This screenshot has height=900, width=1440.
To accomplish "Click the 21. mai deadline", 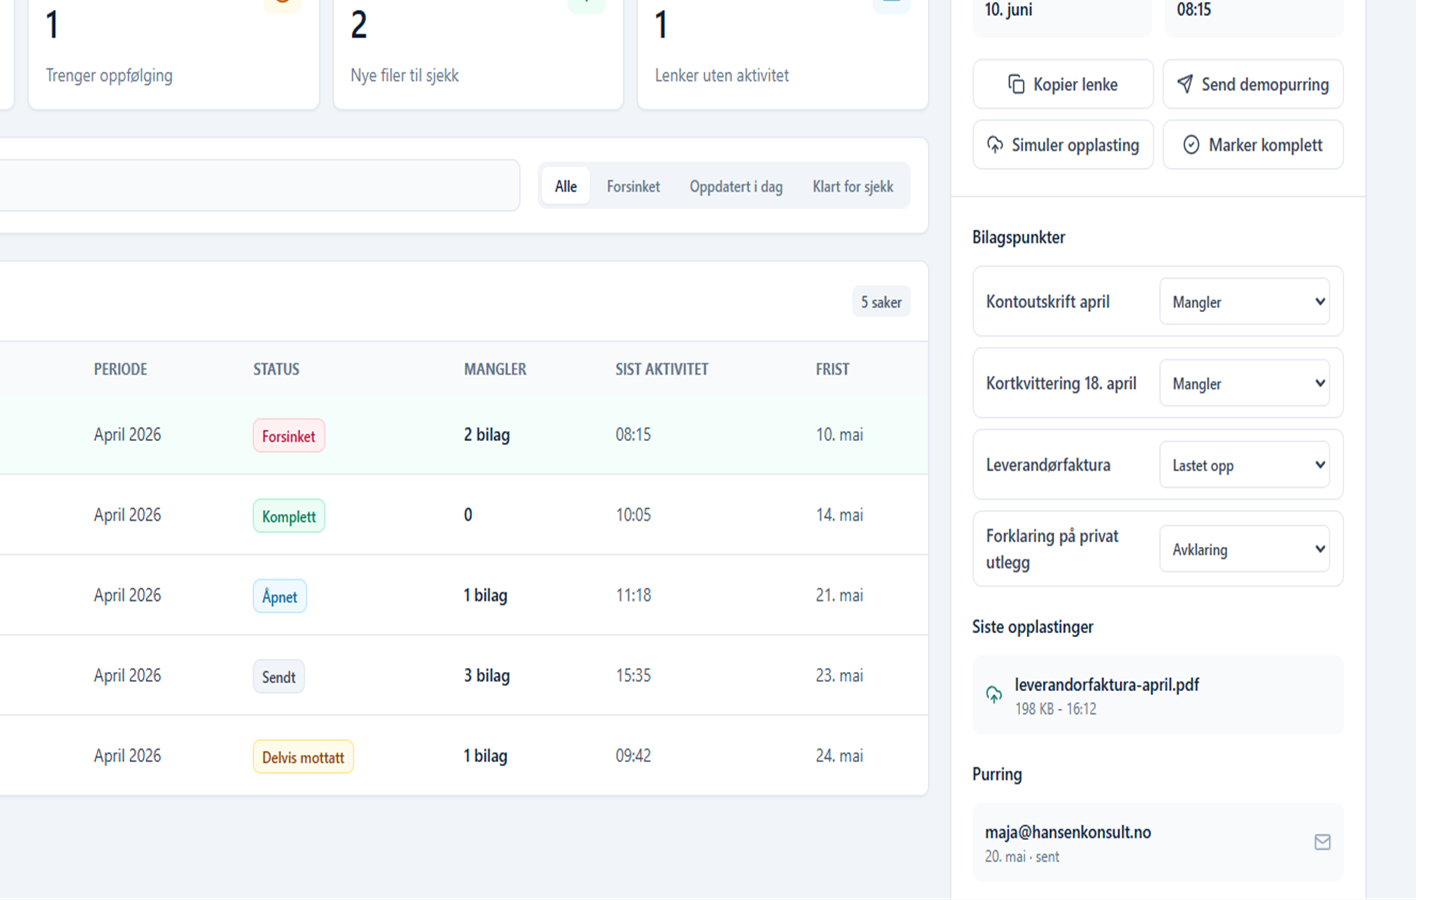I will (840, 595).
